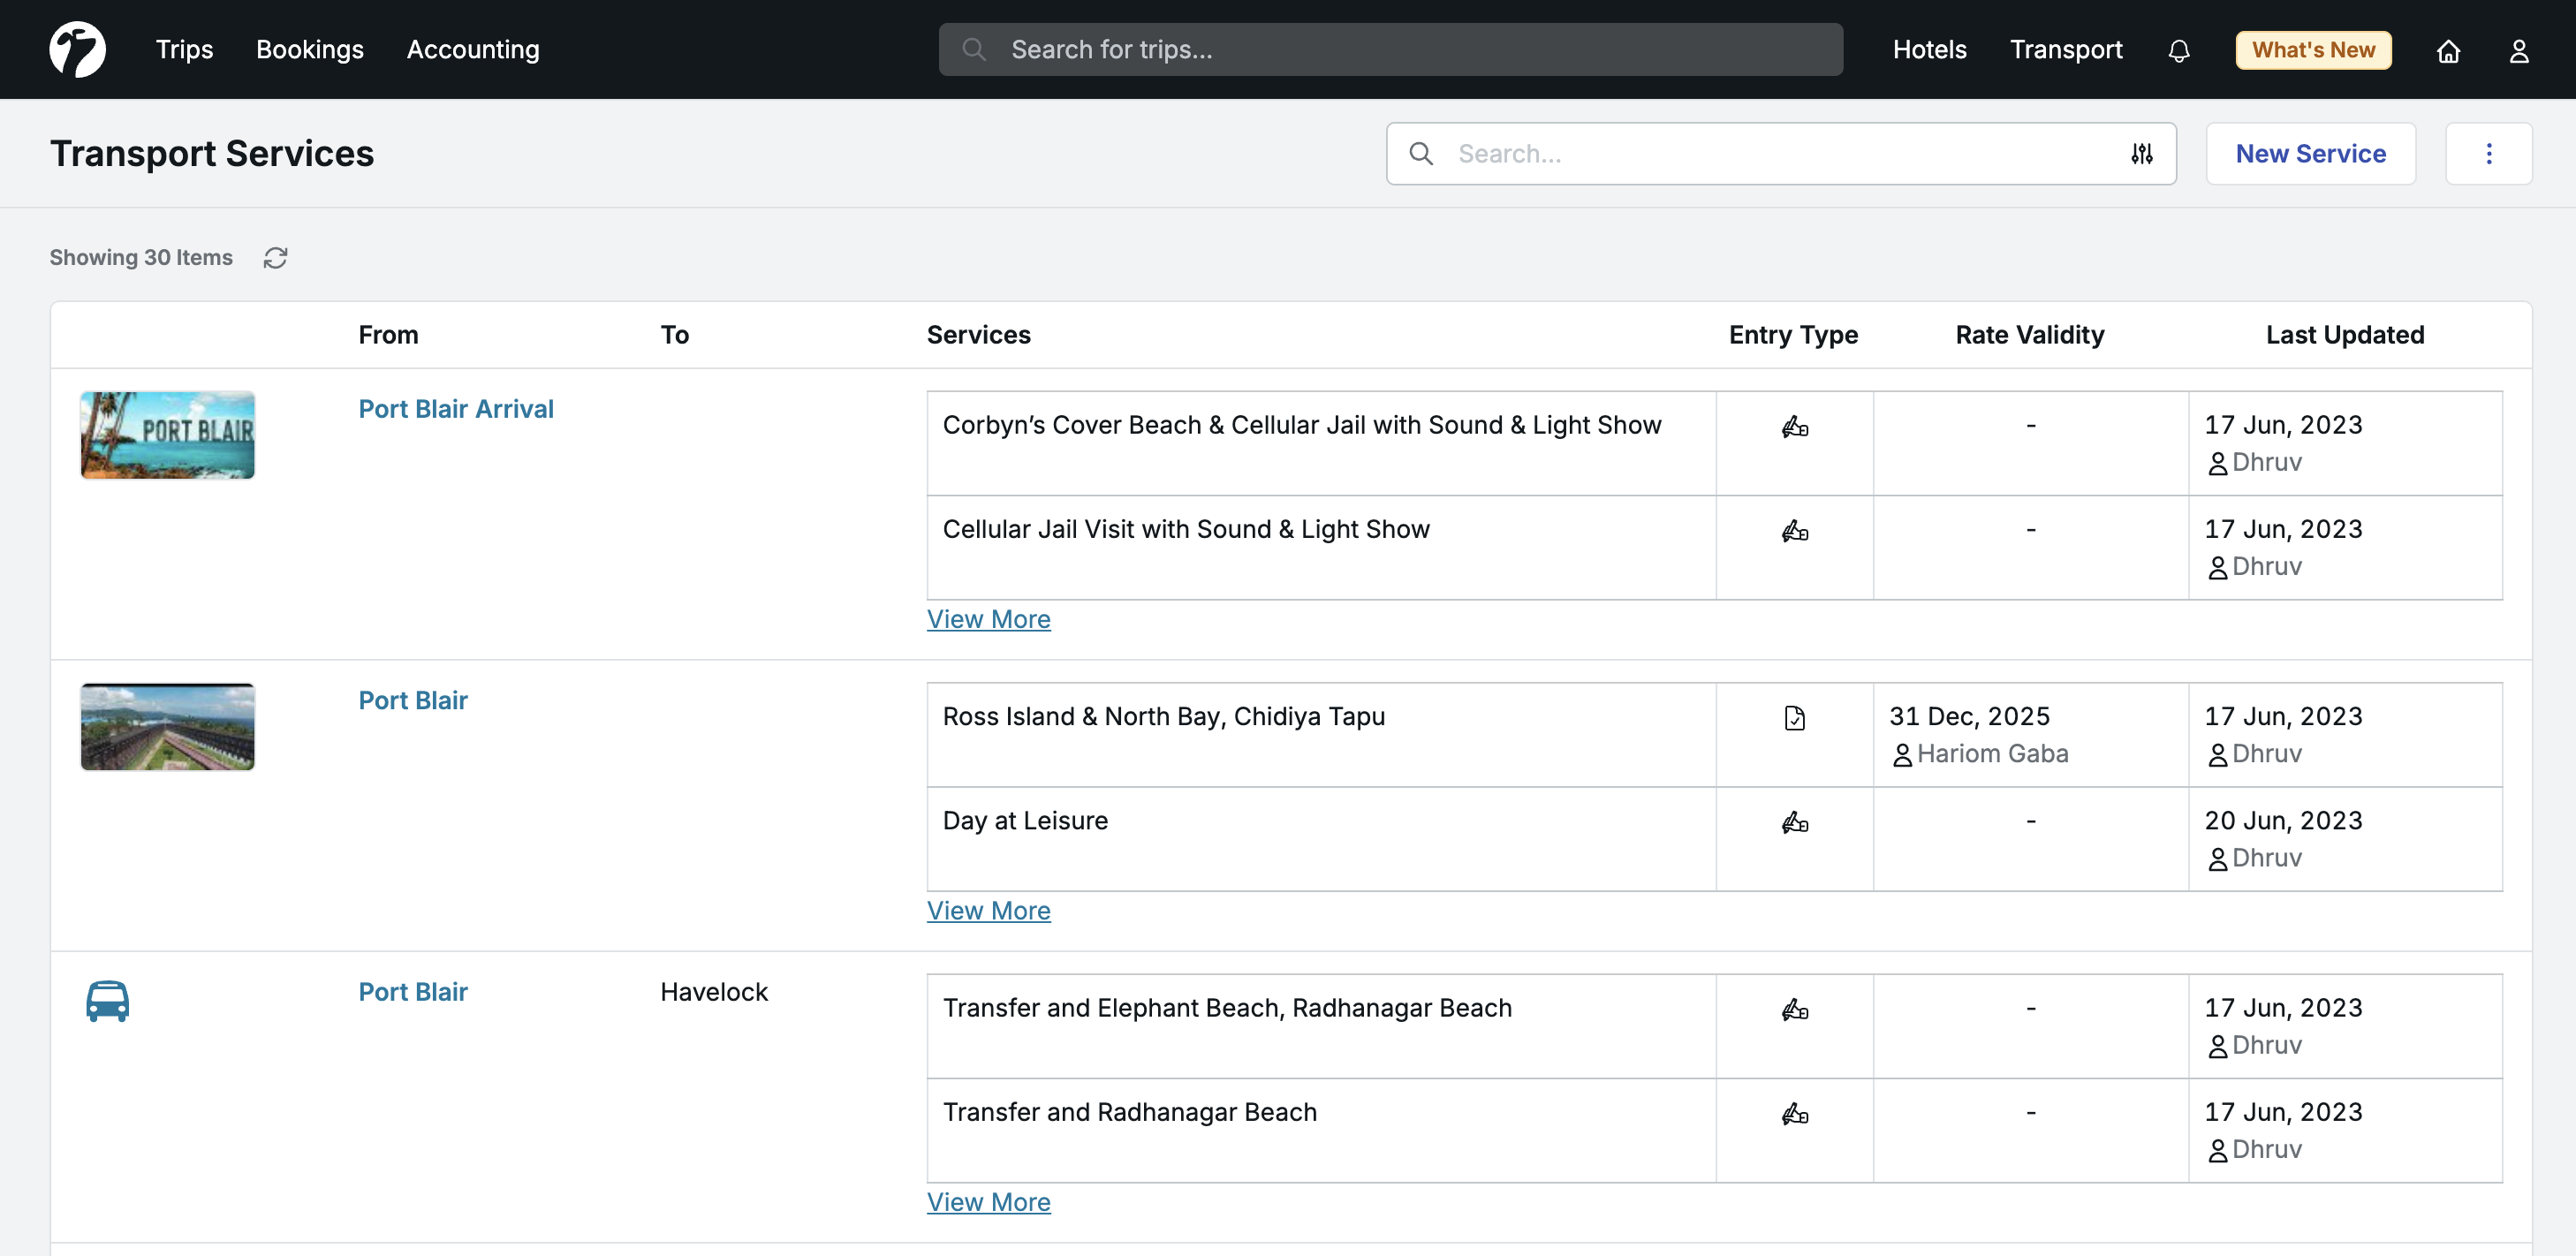Open the search filter sliders icon
The width and height of the screenshot is (2576, 1256).
(x=2141, y=154)
